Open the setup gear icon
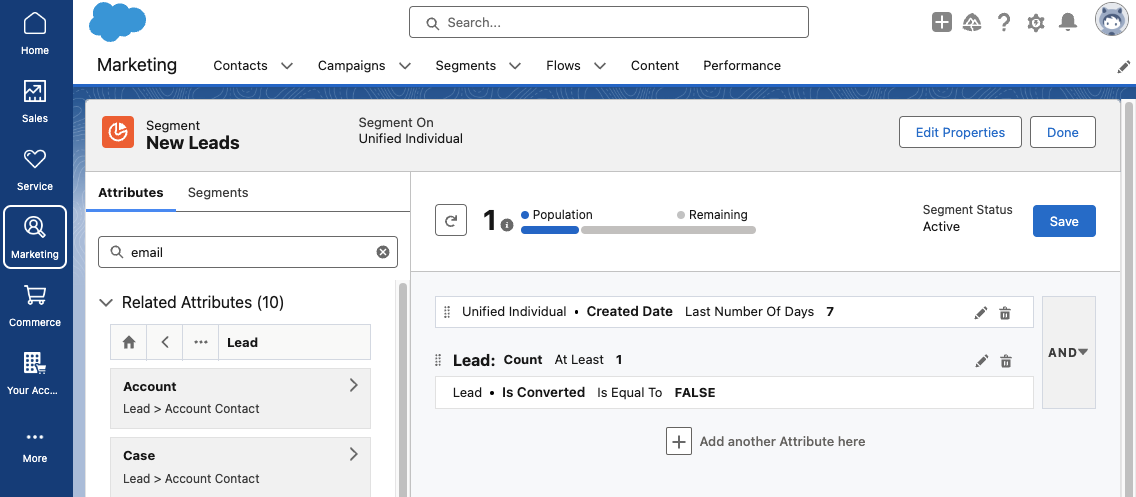The height and width of the screenshot is (497, 1136). [1036, 22]
